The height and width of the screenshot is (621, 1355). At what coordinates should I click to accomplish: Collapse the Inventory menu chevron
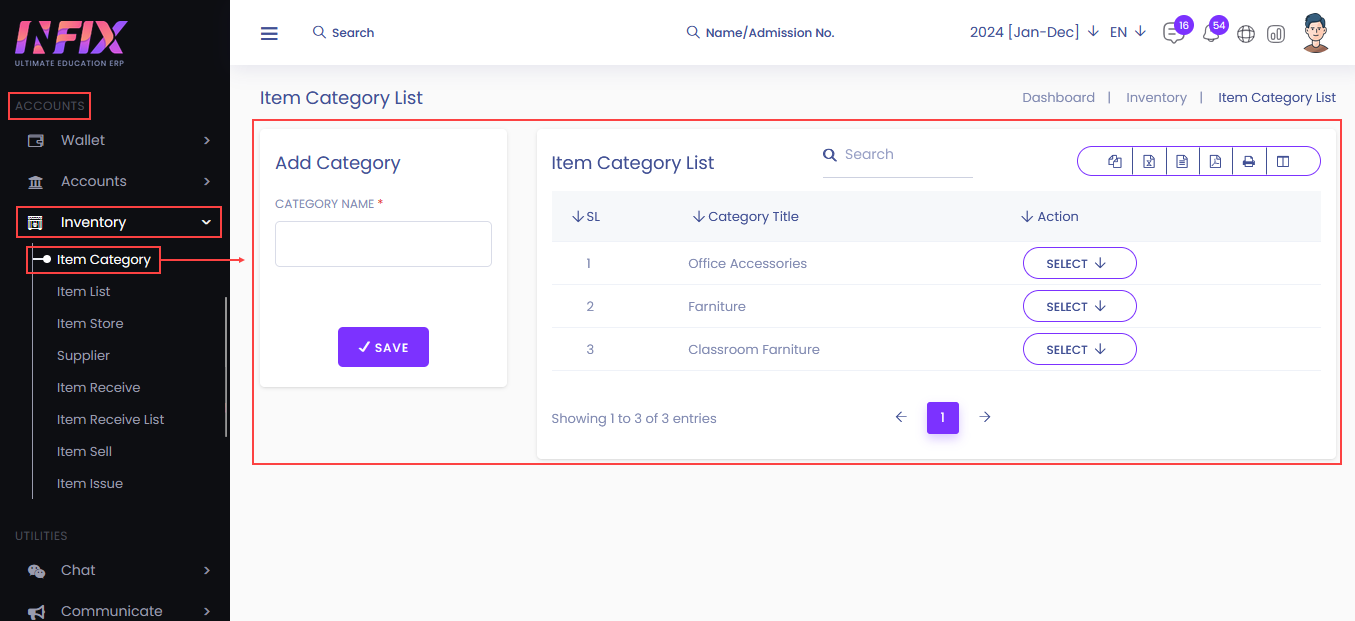[207, 222]
